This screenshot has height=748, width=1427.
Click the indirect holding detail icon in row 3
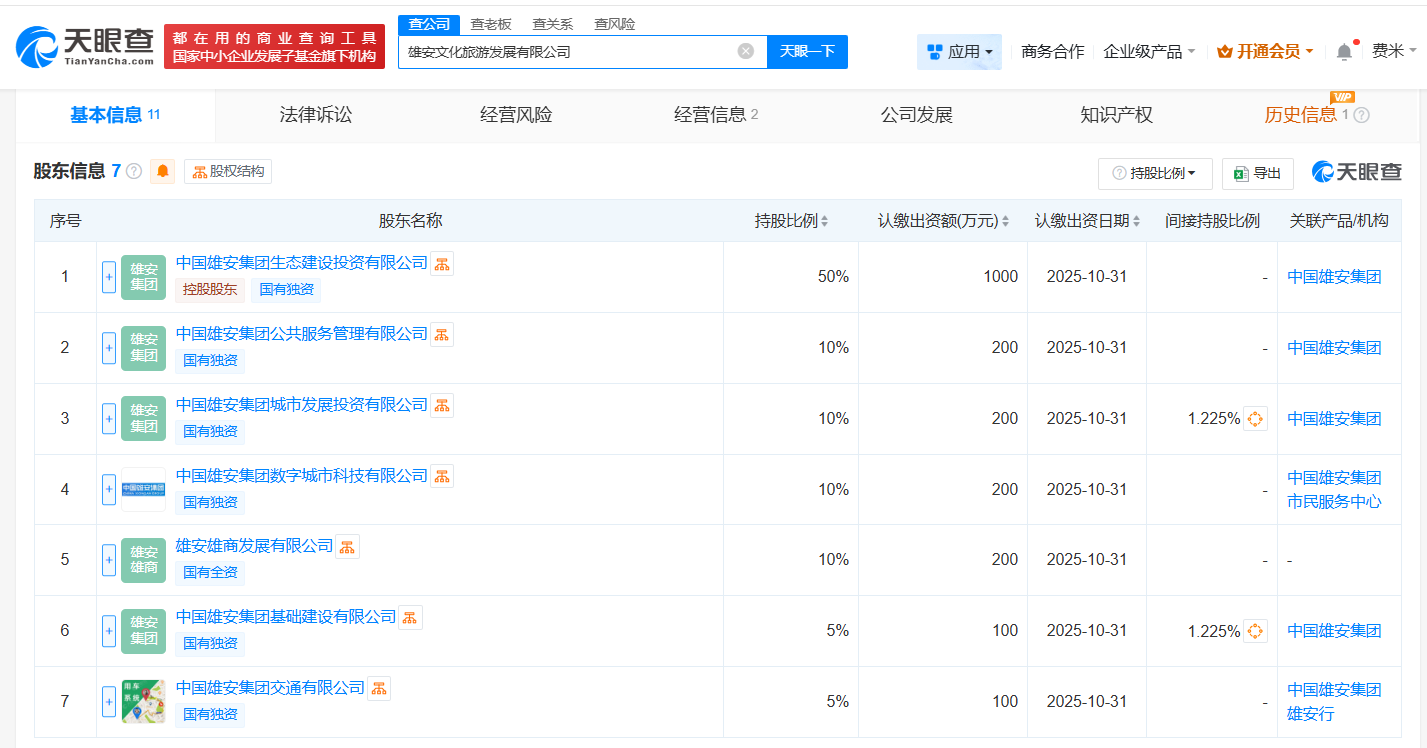(1255, 419)
